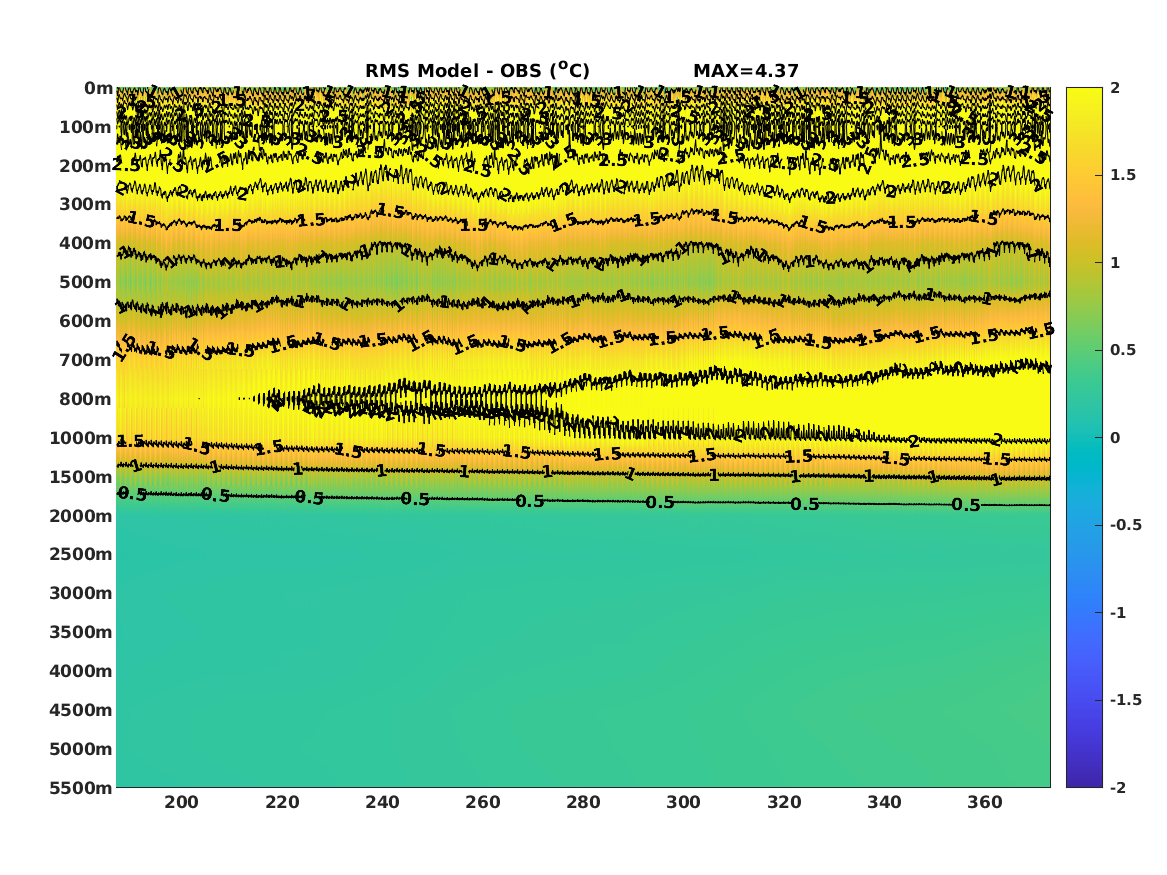Click the colorbar gradient strip
Viewport: 1167px width, 875px height.
click(x=1084, y=438)
